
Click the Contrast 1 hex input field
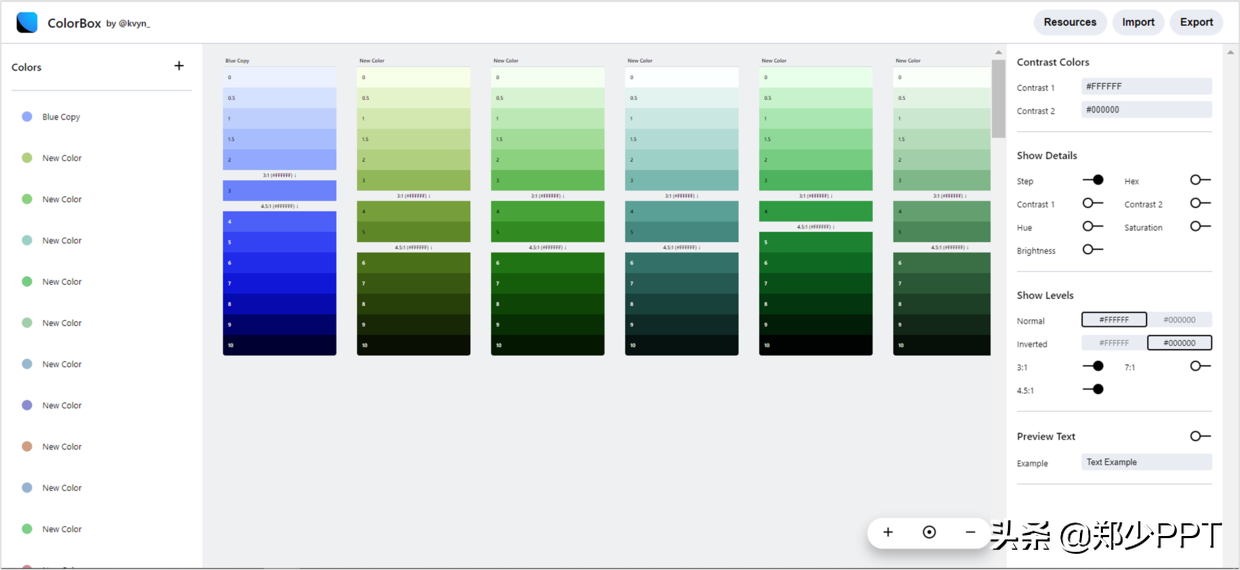point(1146,87)
